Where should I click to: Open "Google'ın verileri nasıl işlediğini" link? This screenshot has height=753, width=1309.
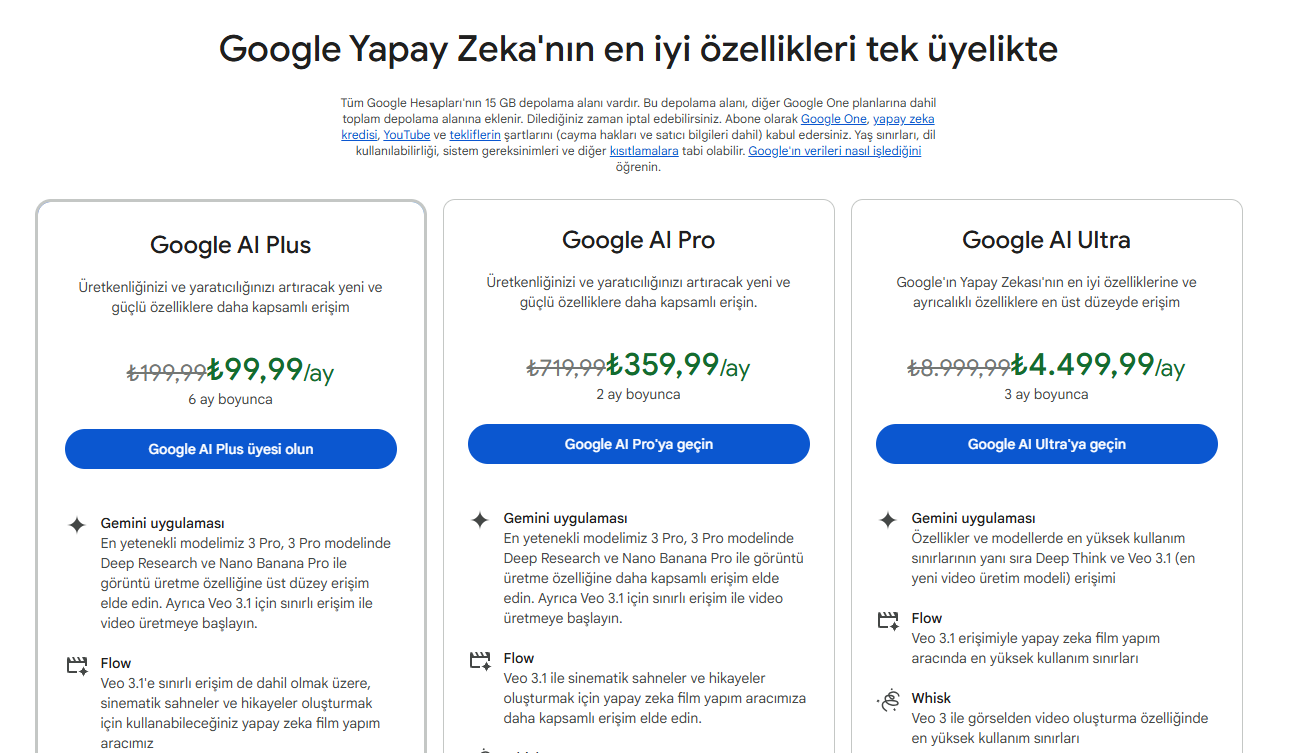[x=834, y=151]
